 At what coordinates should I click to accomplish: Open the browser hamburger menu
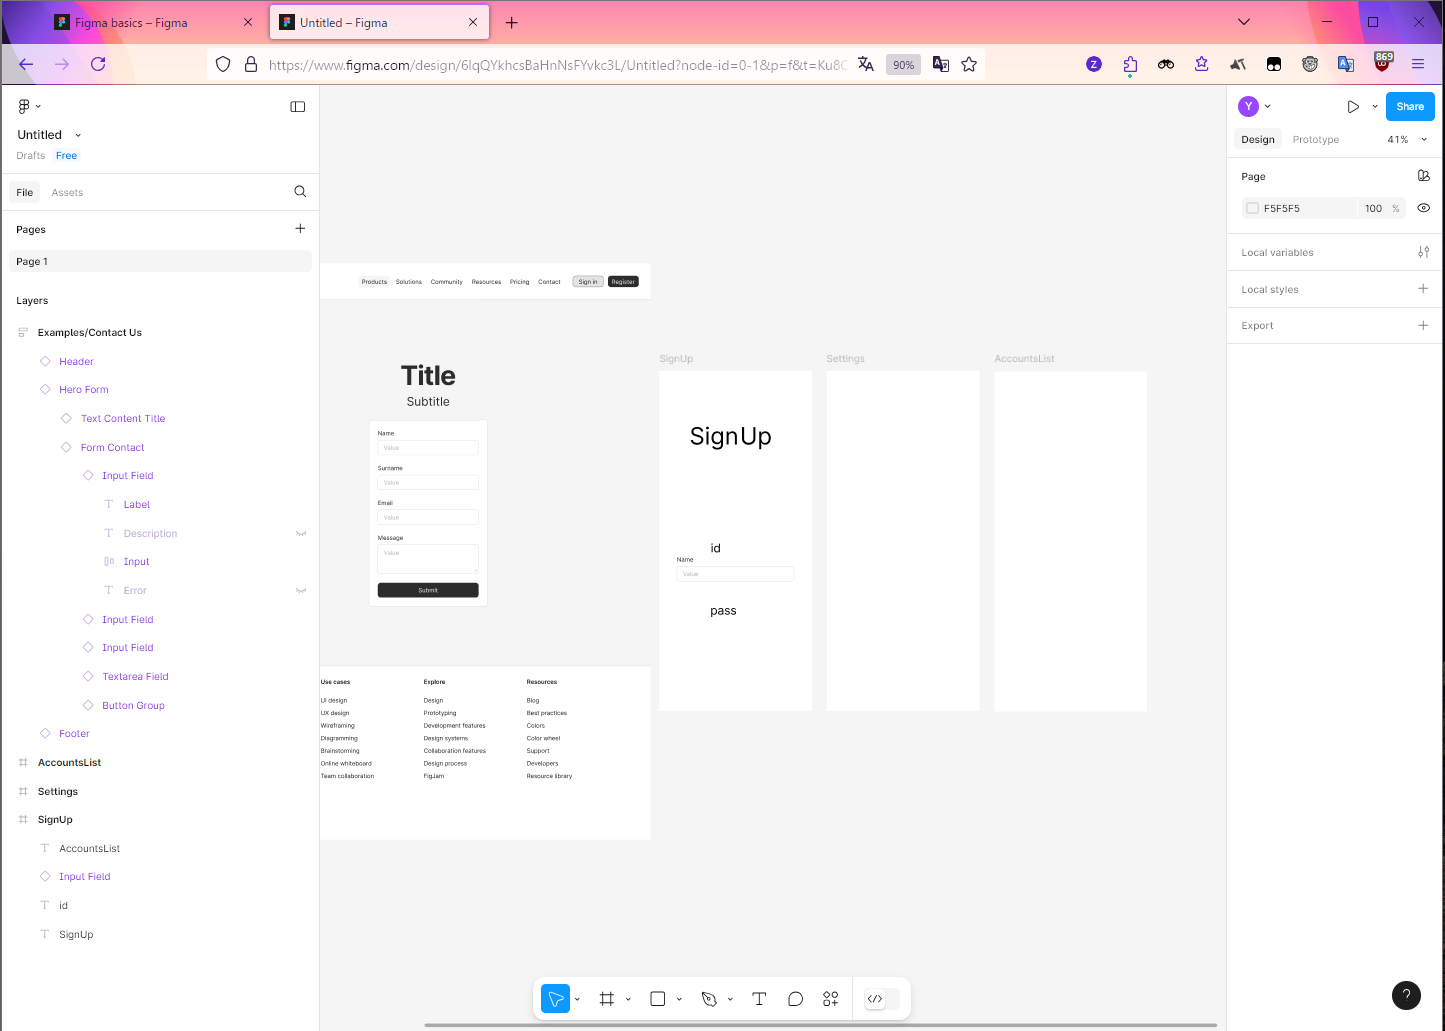(x=1417, y=64)
